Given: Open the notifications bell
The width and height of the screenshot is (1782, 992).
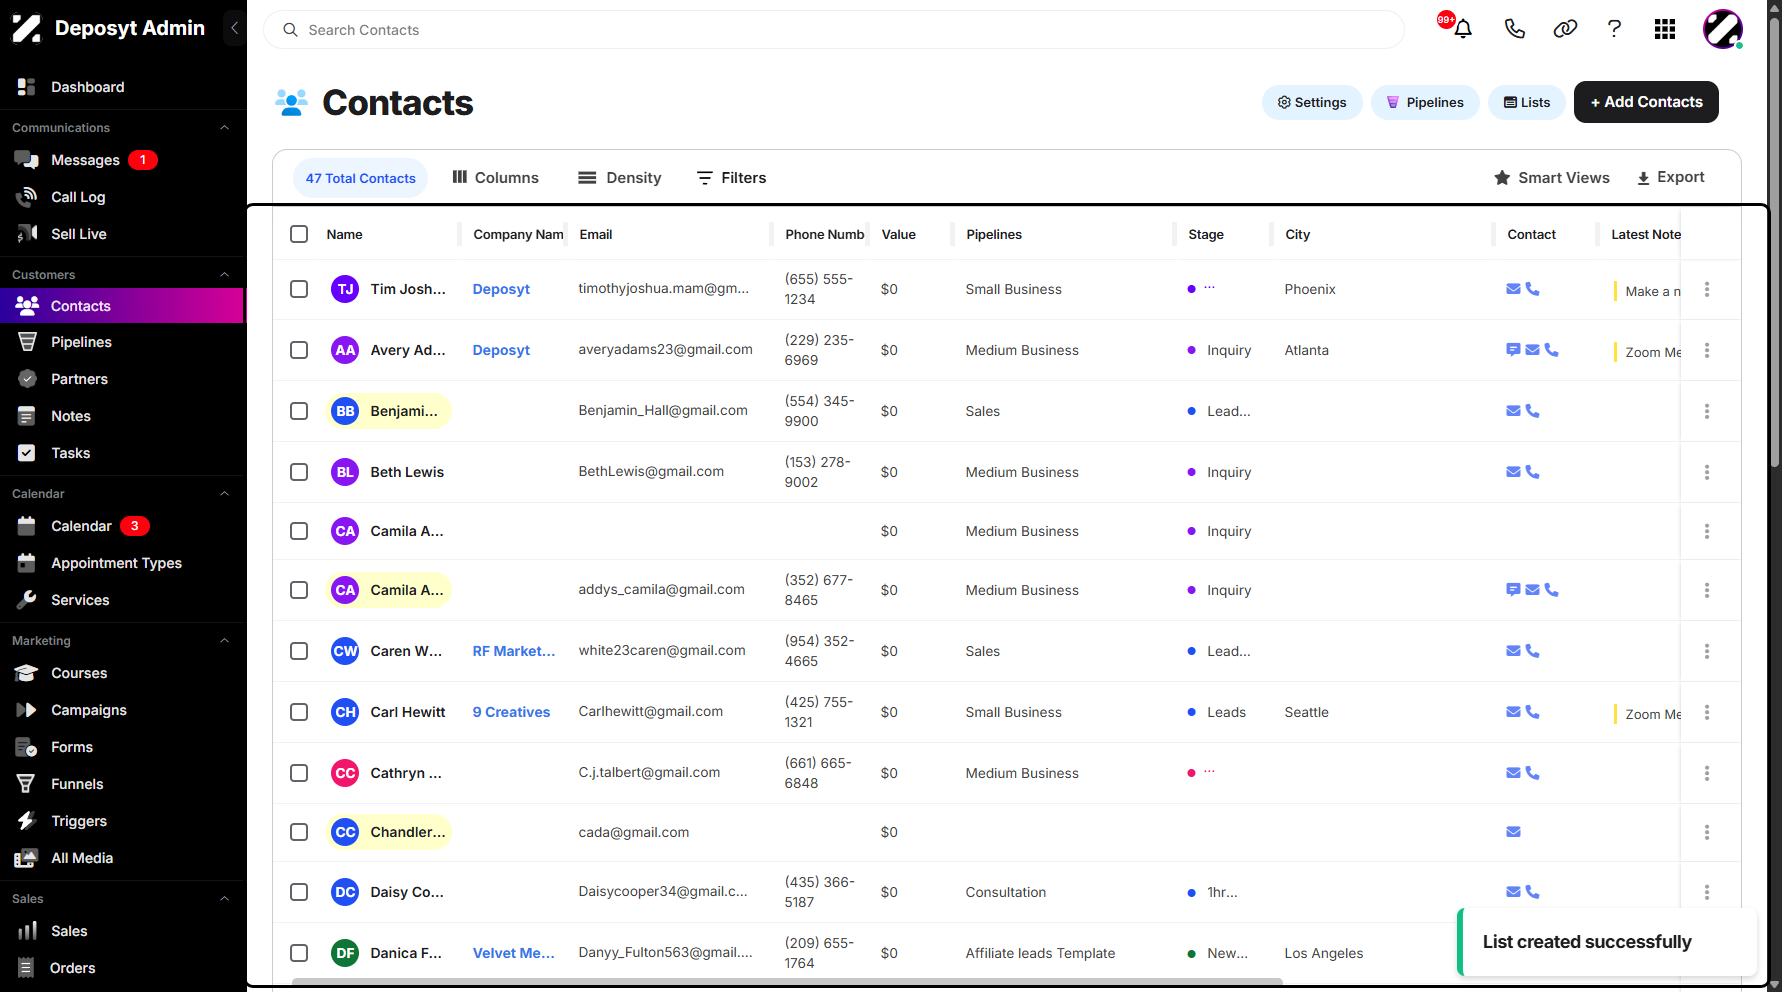Looking at the screenshot, I should (x=1463, y=29).
